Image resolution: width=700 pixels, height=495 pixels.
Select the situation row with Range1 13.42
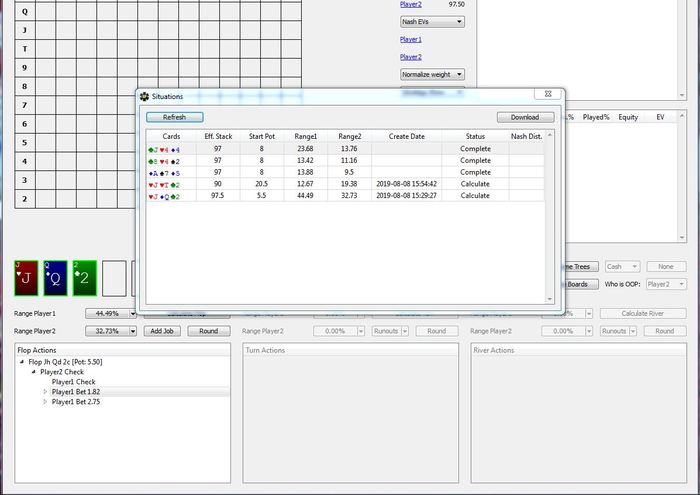[345, 160]
